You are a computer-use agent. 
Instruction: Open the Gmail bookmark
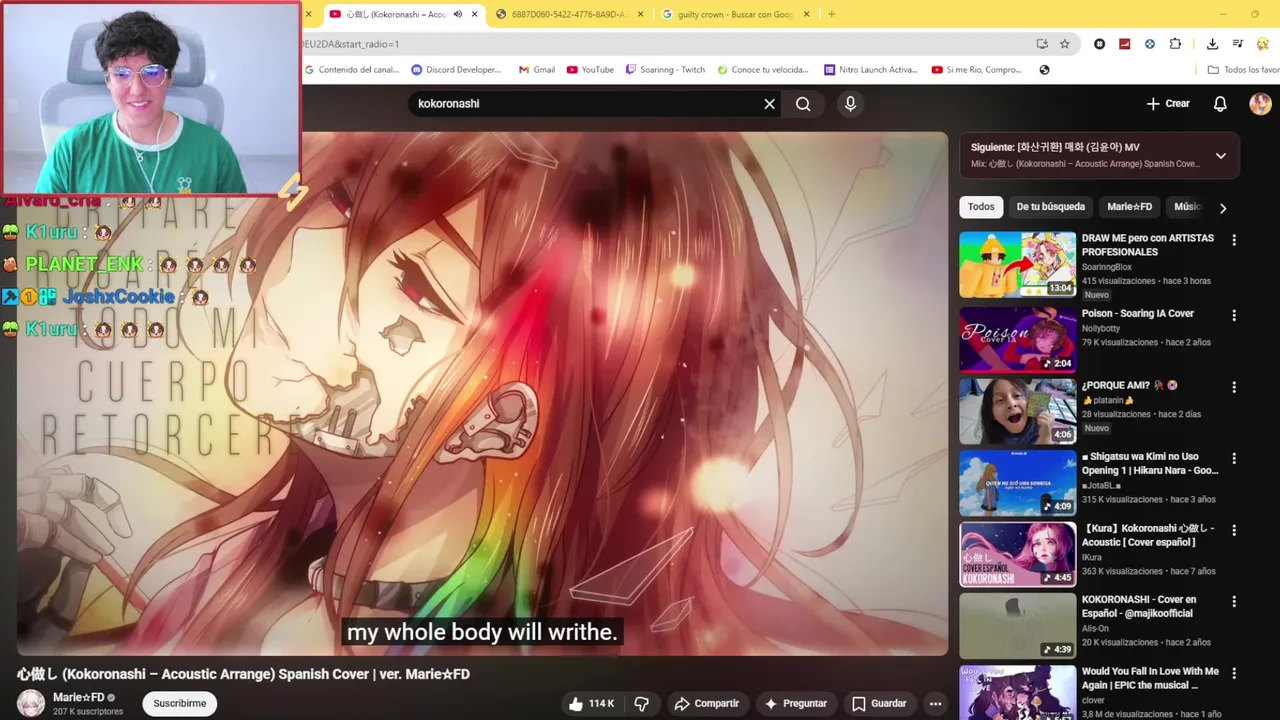537,70
